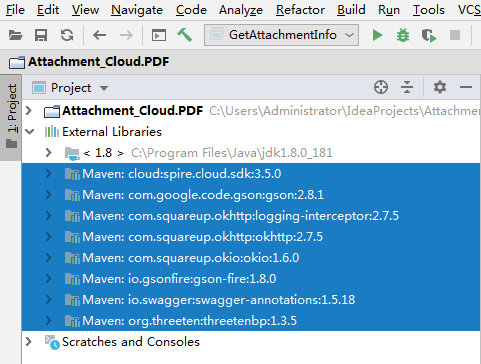Screen dimensions: 481x364
Task: Open the Navigate menu
Action: [137, 10]
